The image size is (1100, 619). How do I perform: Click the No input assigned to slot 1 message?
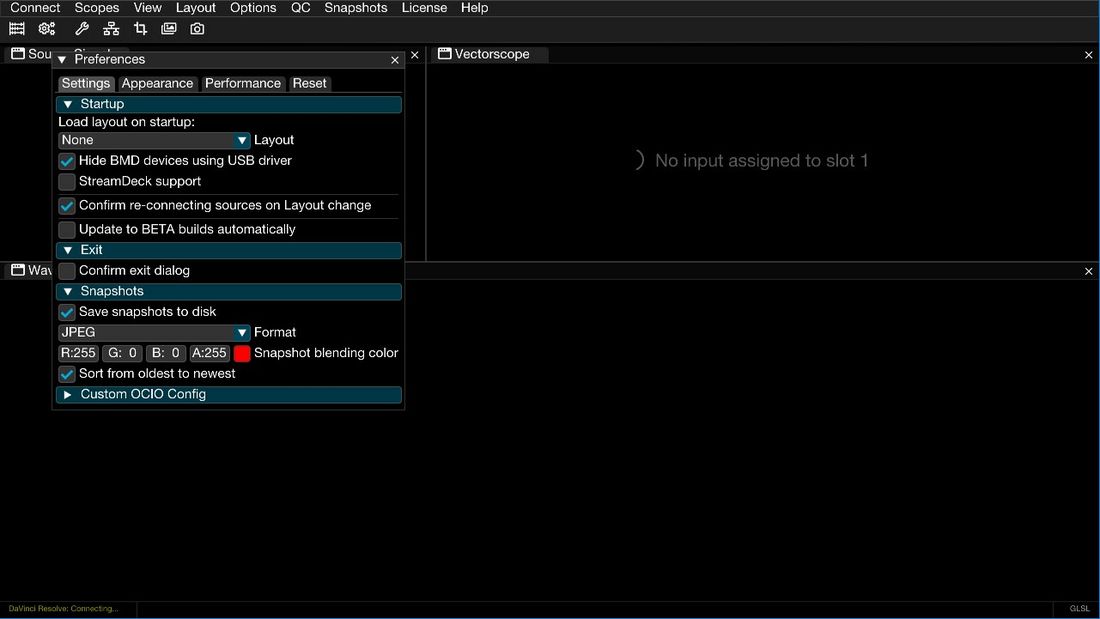click(761, 161)
